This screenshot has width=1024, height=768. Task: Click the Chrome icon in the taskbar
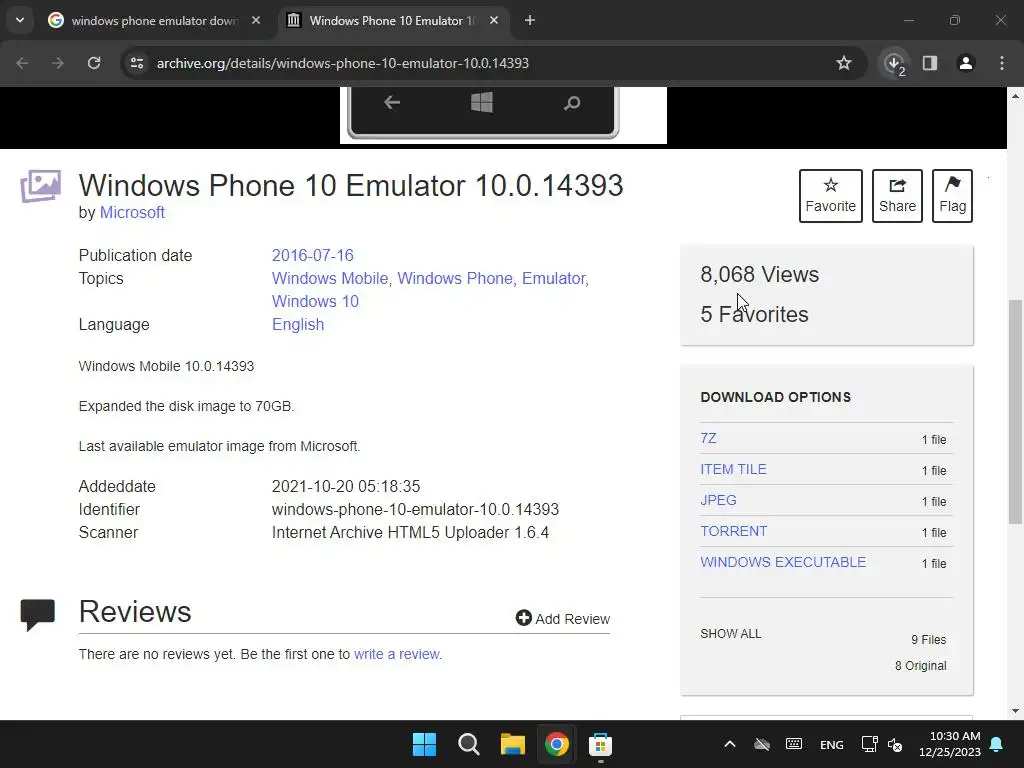pos(556,744)
